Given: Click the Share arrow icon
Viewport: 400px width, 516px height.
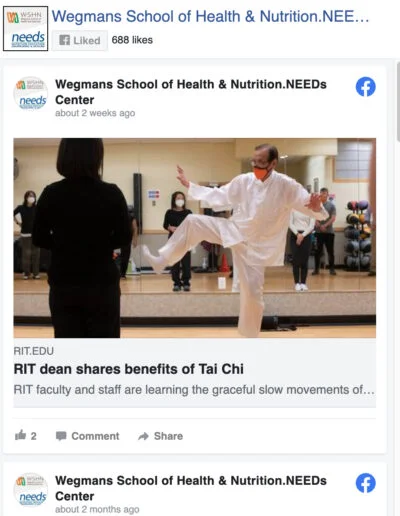Looking at the screenshot, I should (143, 436).
